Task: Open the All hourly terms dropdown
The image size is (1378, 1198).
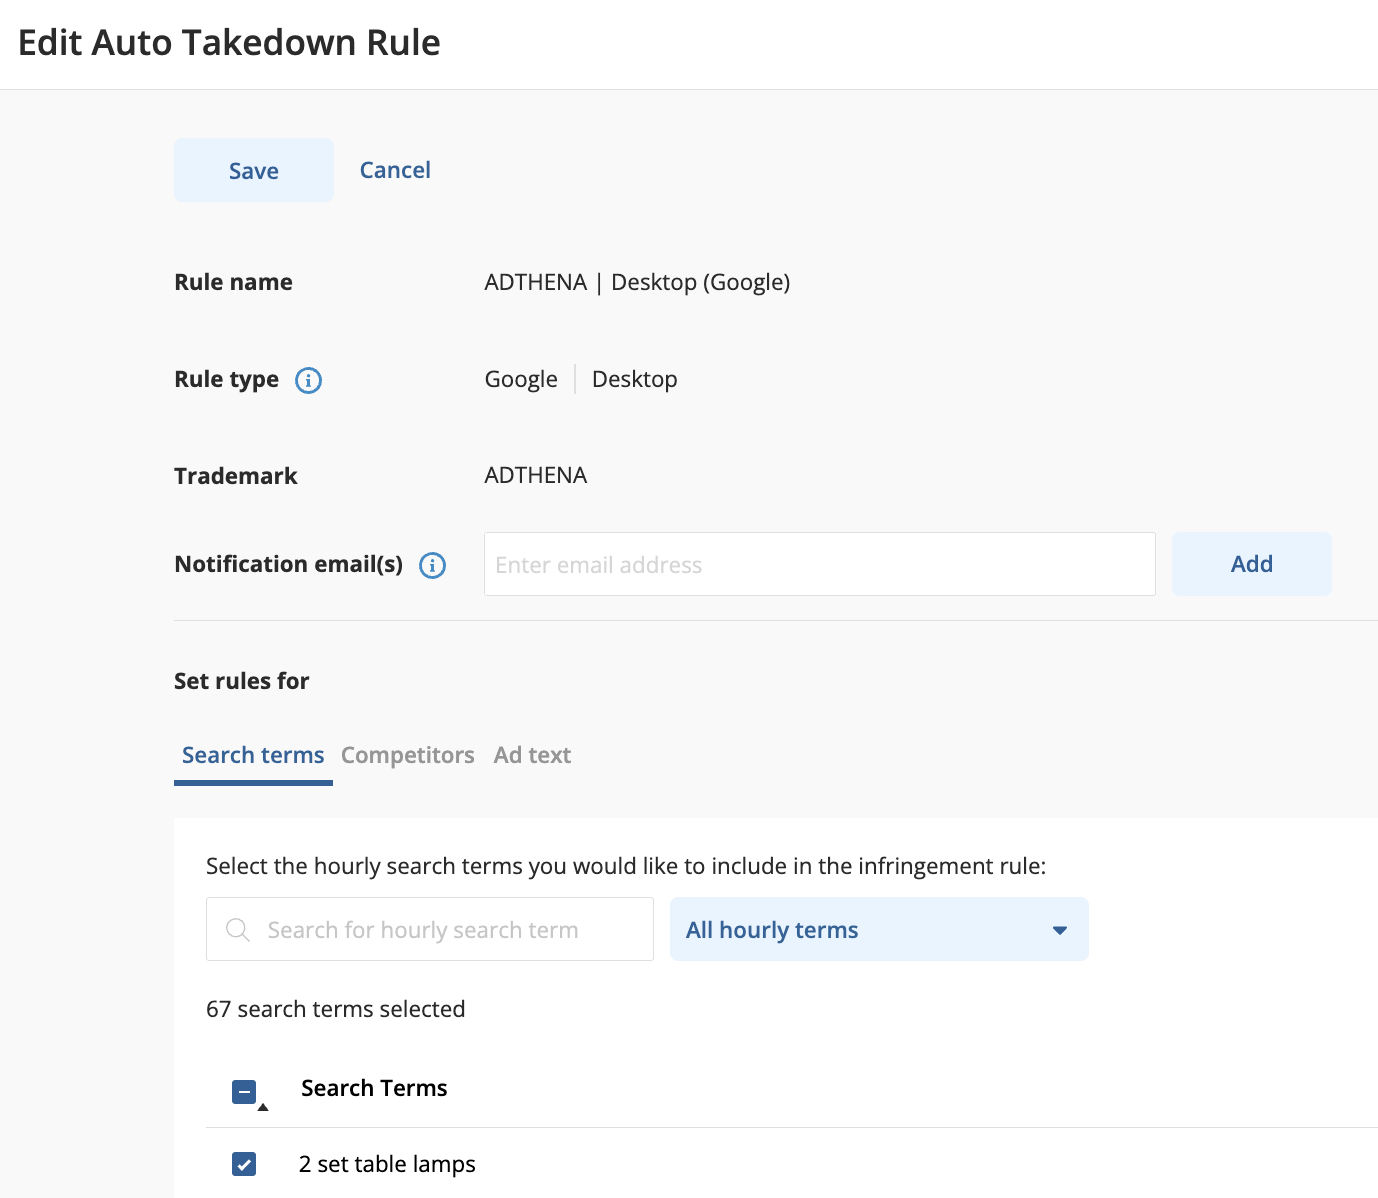Action: 879,929
